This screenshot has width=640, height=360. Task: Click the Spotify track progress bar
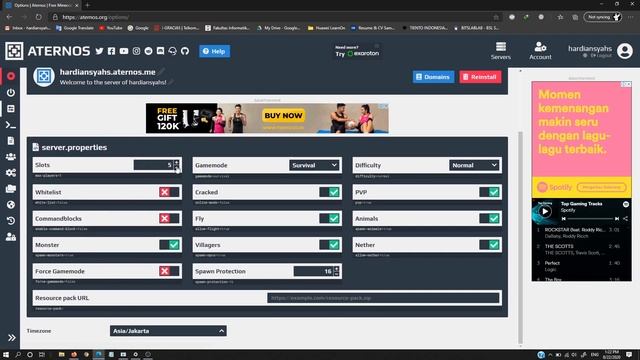pos(590,219)
